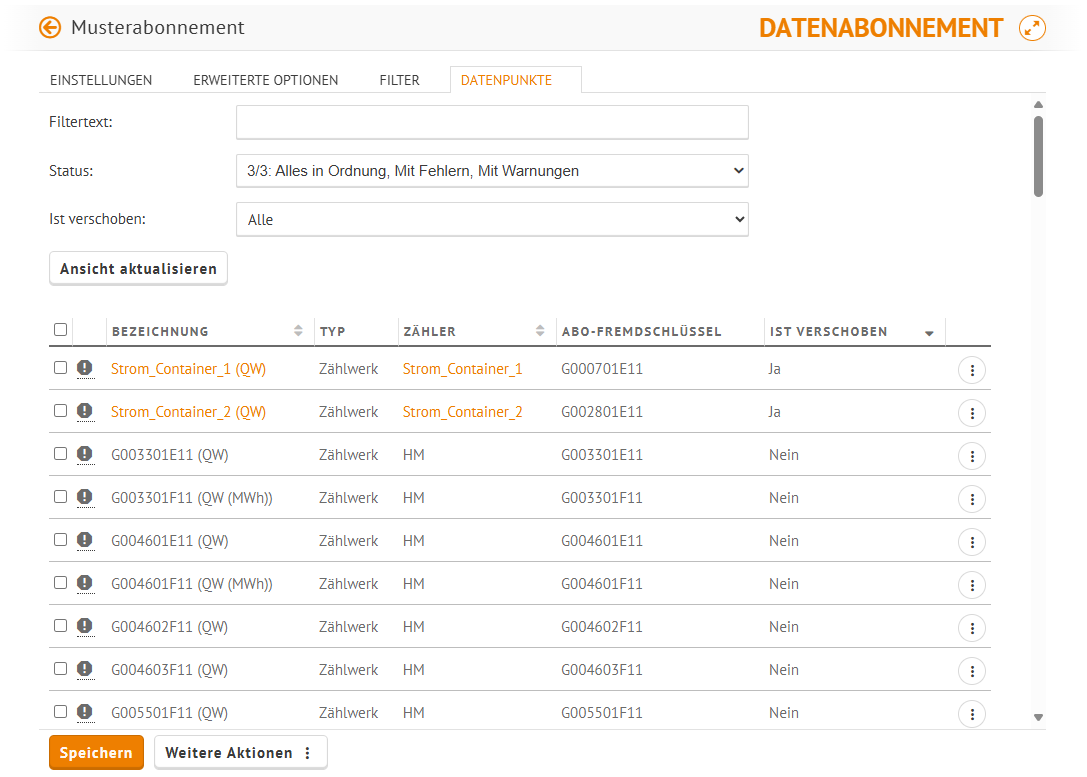This screenshot has height=777, width=1087.
Task: Open the Strom_Container_2 Zähler link
Action: (x=462, y=412)
